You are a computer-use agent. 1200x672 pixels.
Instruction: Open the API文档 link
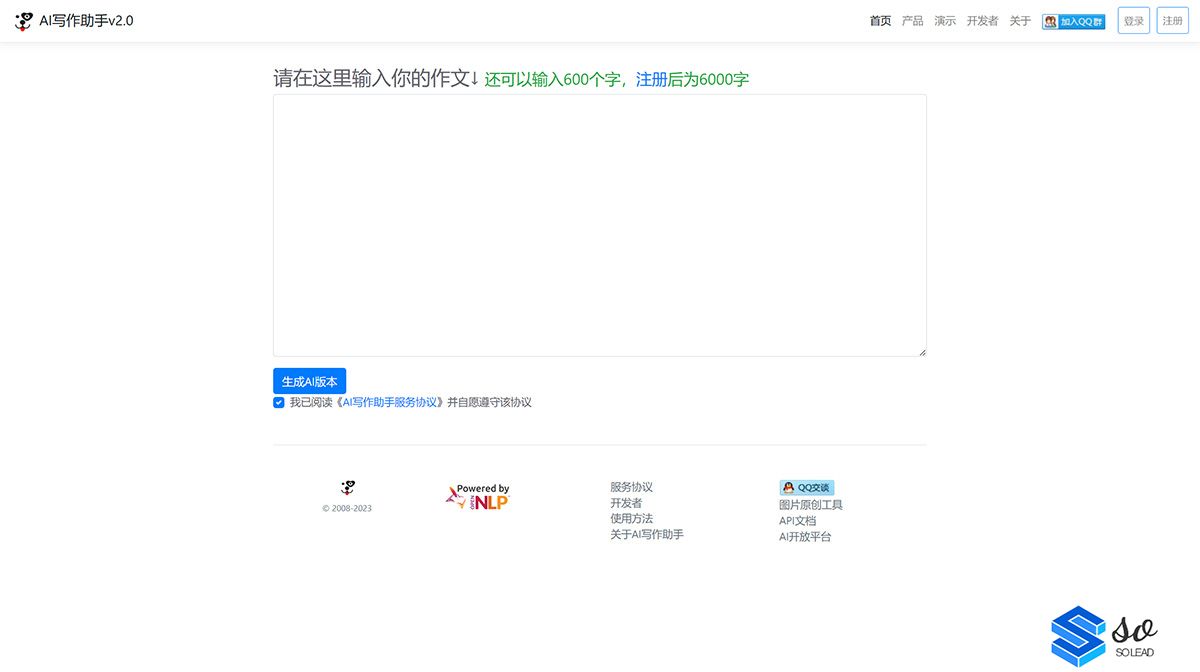click(797, 521)
